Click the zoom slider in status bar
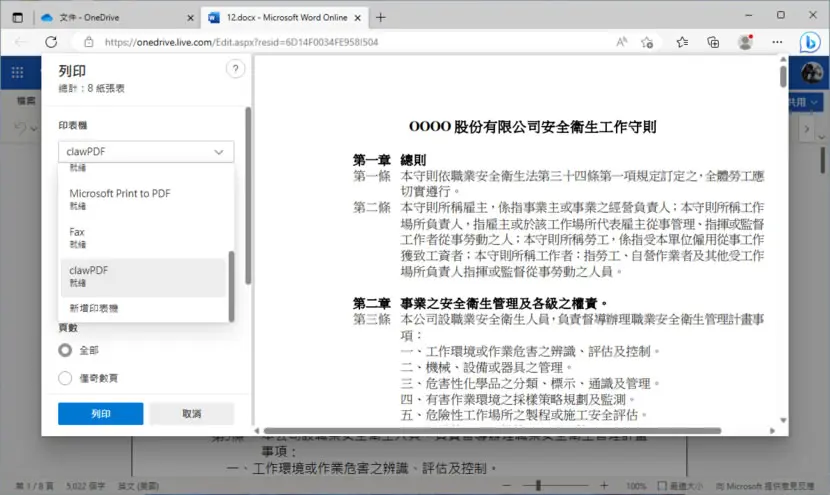The width and height of the screenshot is (830, 495). click(555, 485)
